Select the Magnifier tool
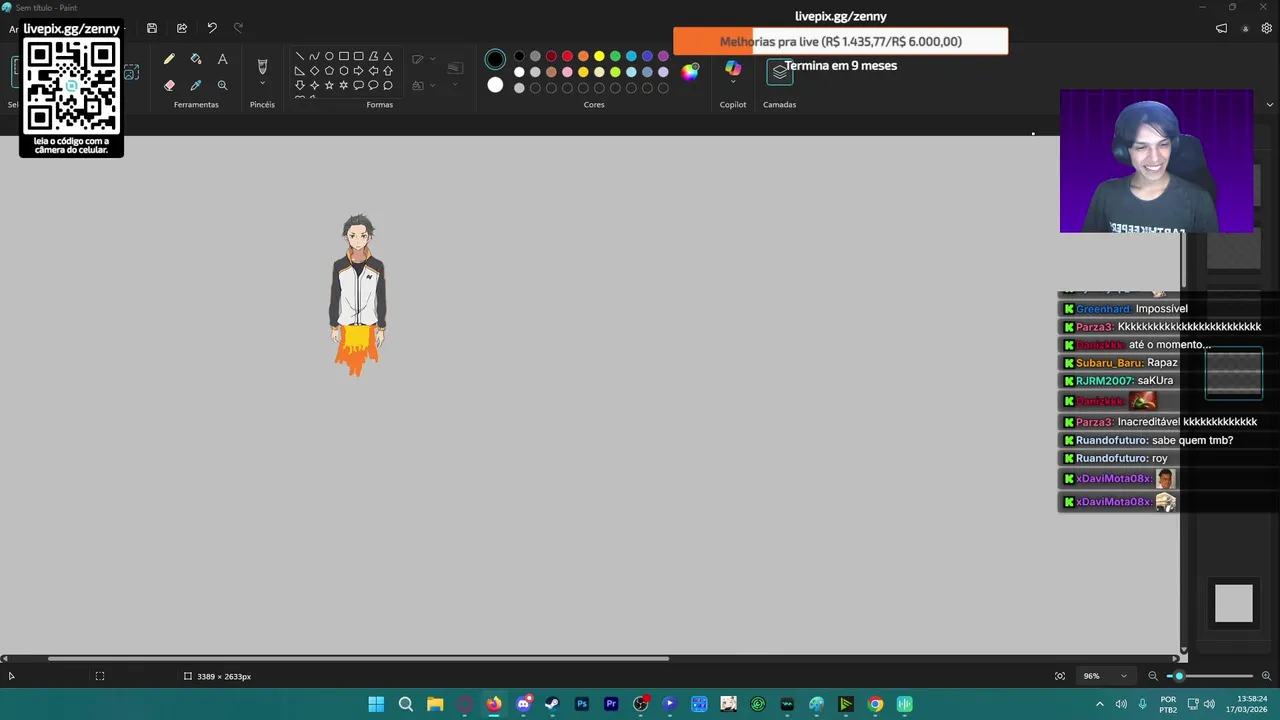Screen dimensions: 1280x720 tap(222, 86)
